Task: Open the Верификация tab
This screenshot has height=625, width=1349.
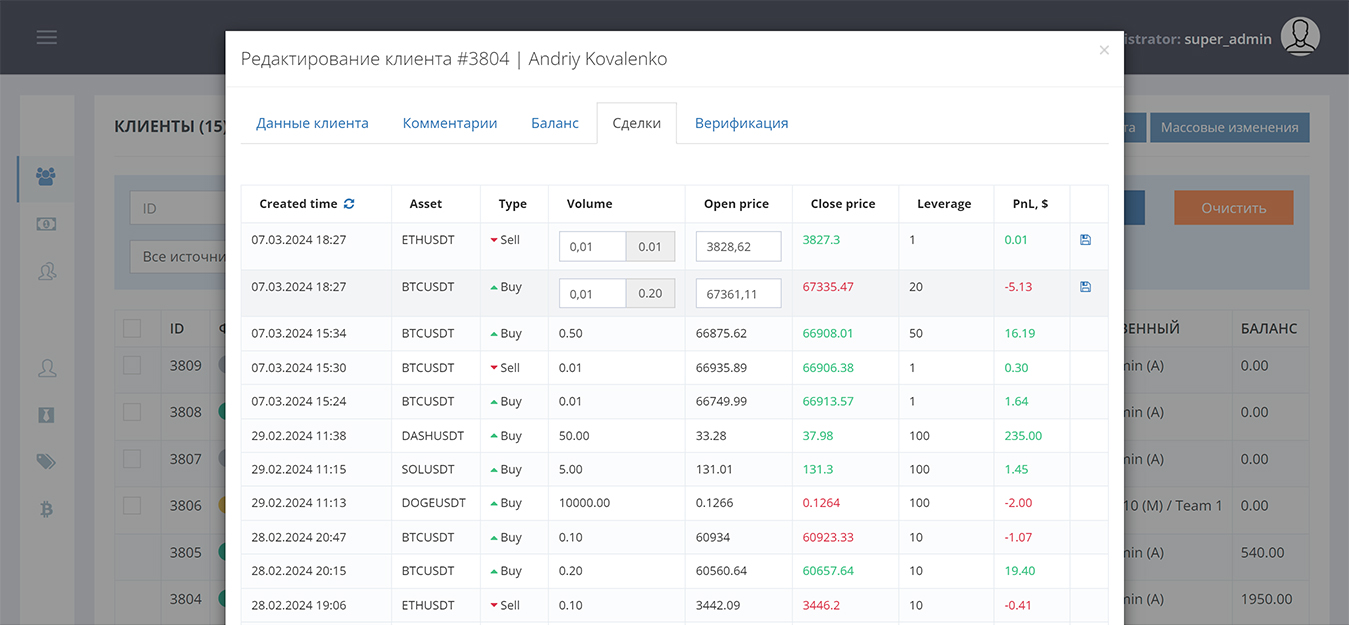Action: point(741,123)
